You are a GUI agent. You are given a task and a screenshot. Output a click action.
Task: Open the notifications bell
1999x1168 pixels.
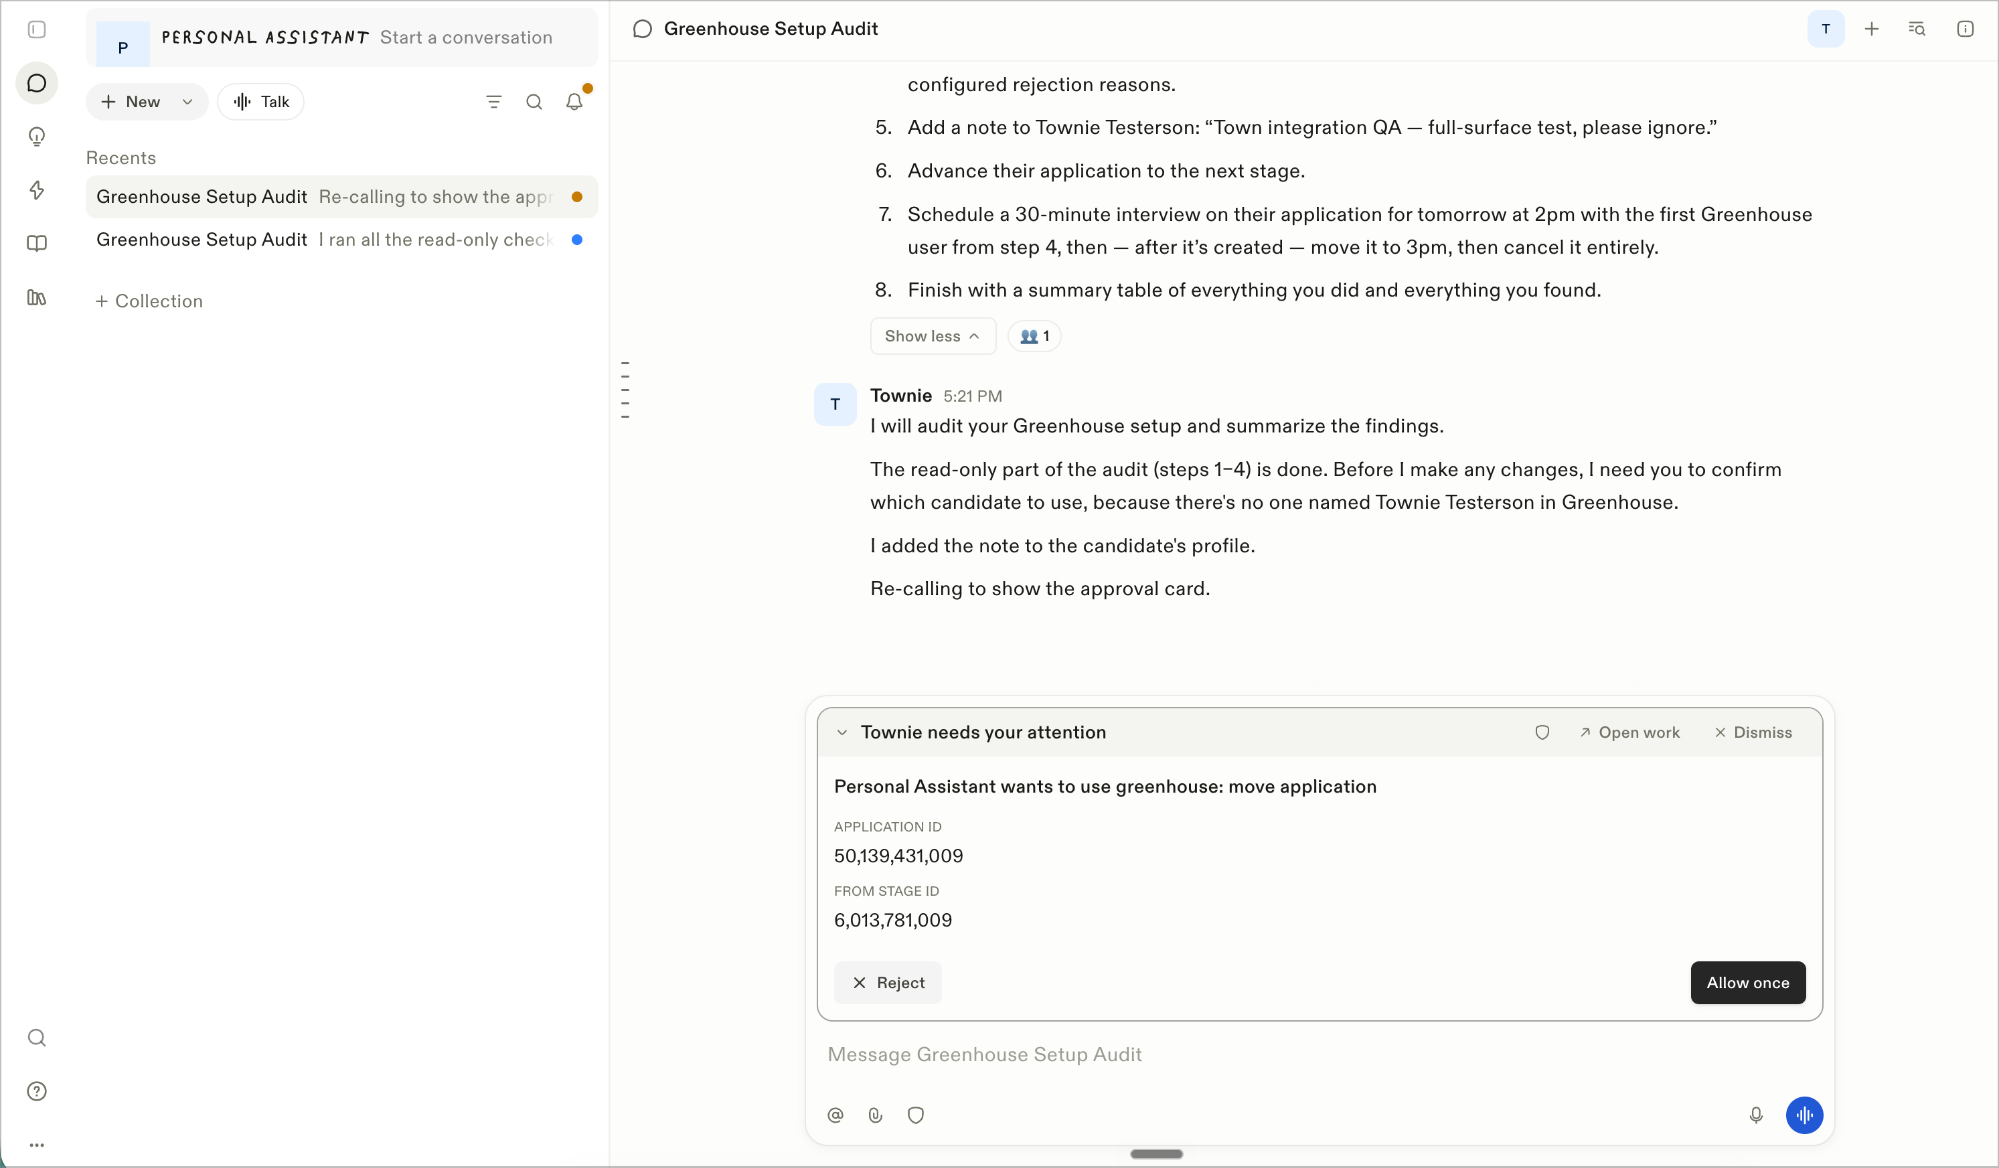point(574,102)
